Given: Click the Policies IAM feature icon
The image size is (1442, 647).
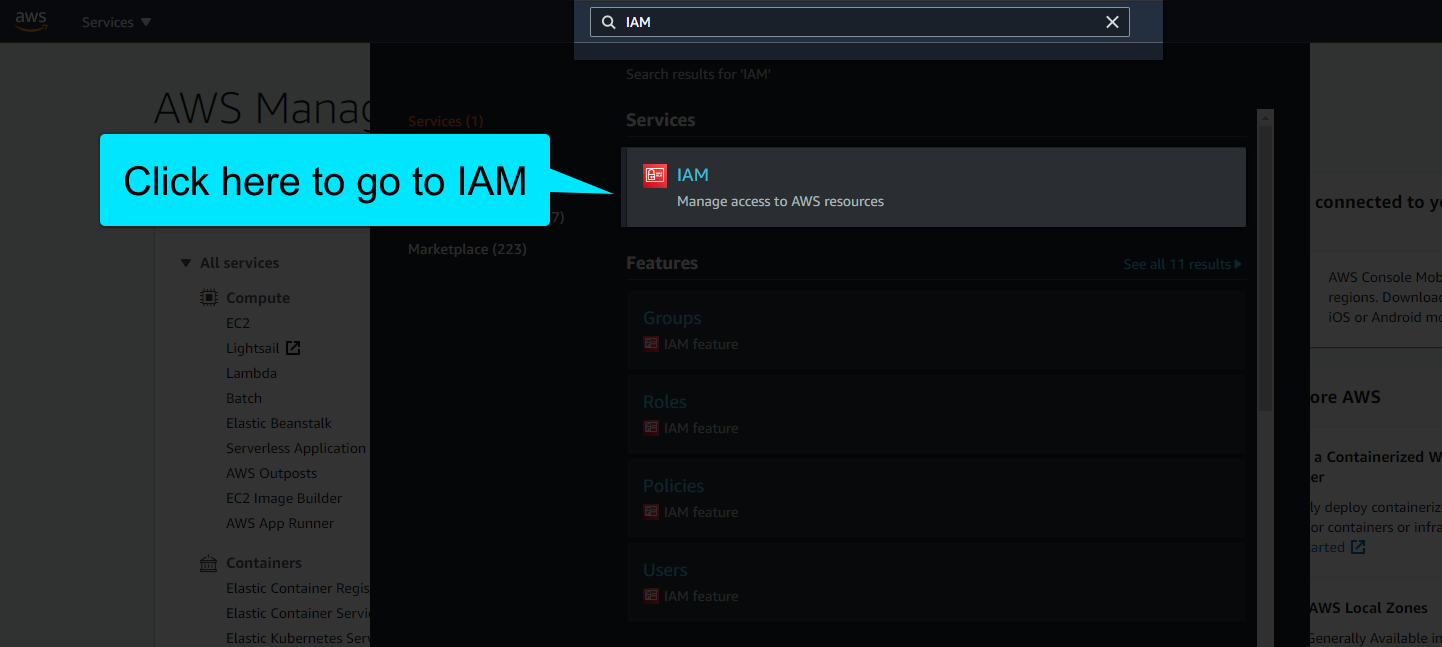Looking at the screenshot, I should pyautogui.click(x=652, y=512).
